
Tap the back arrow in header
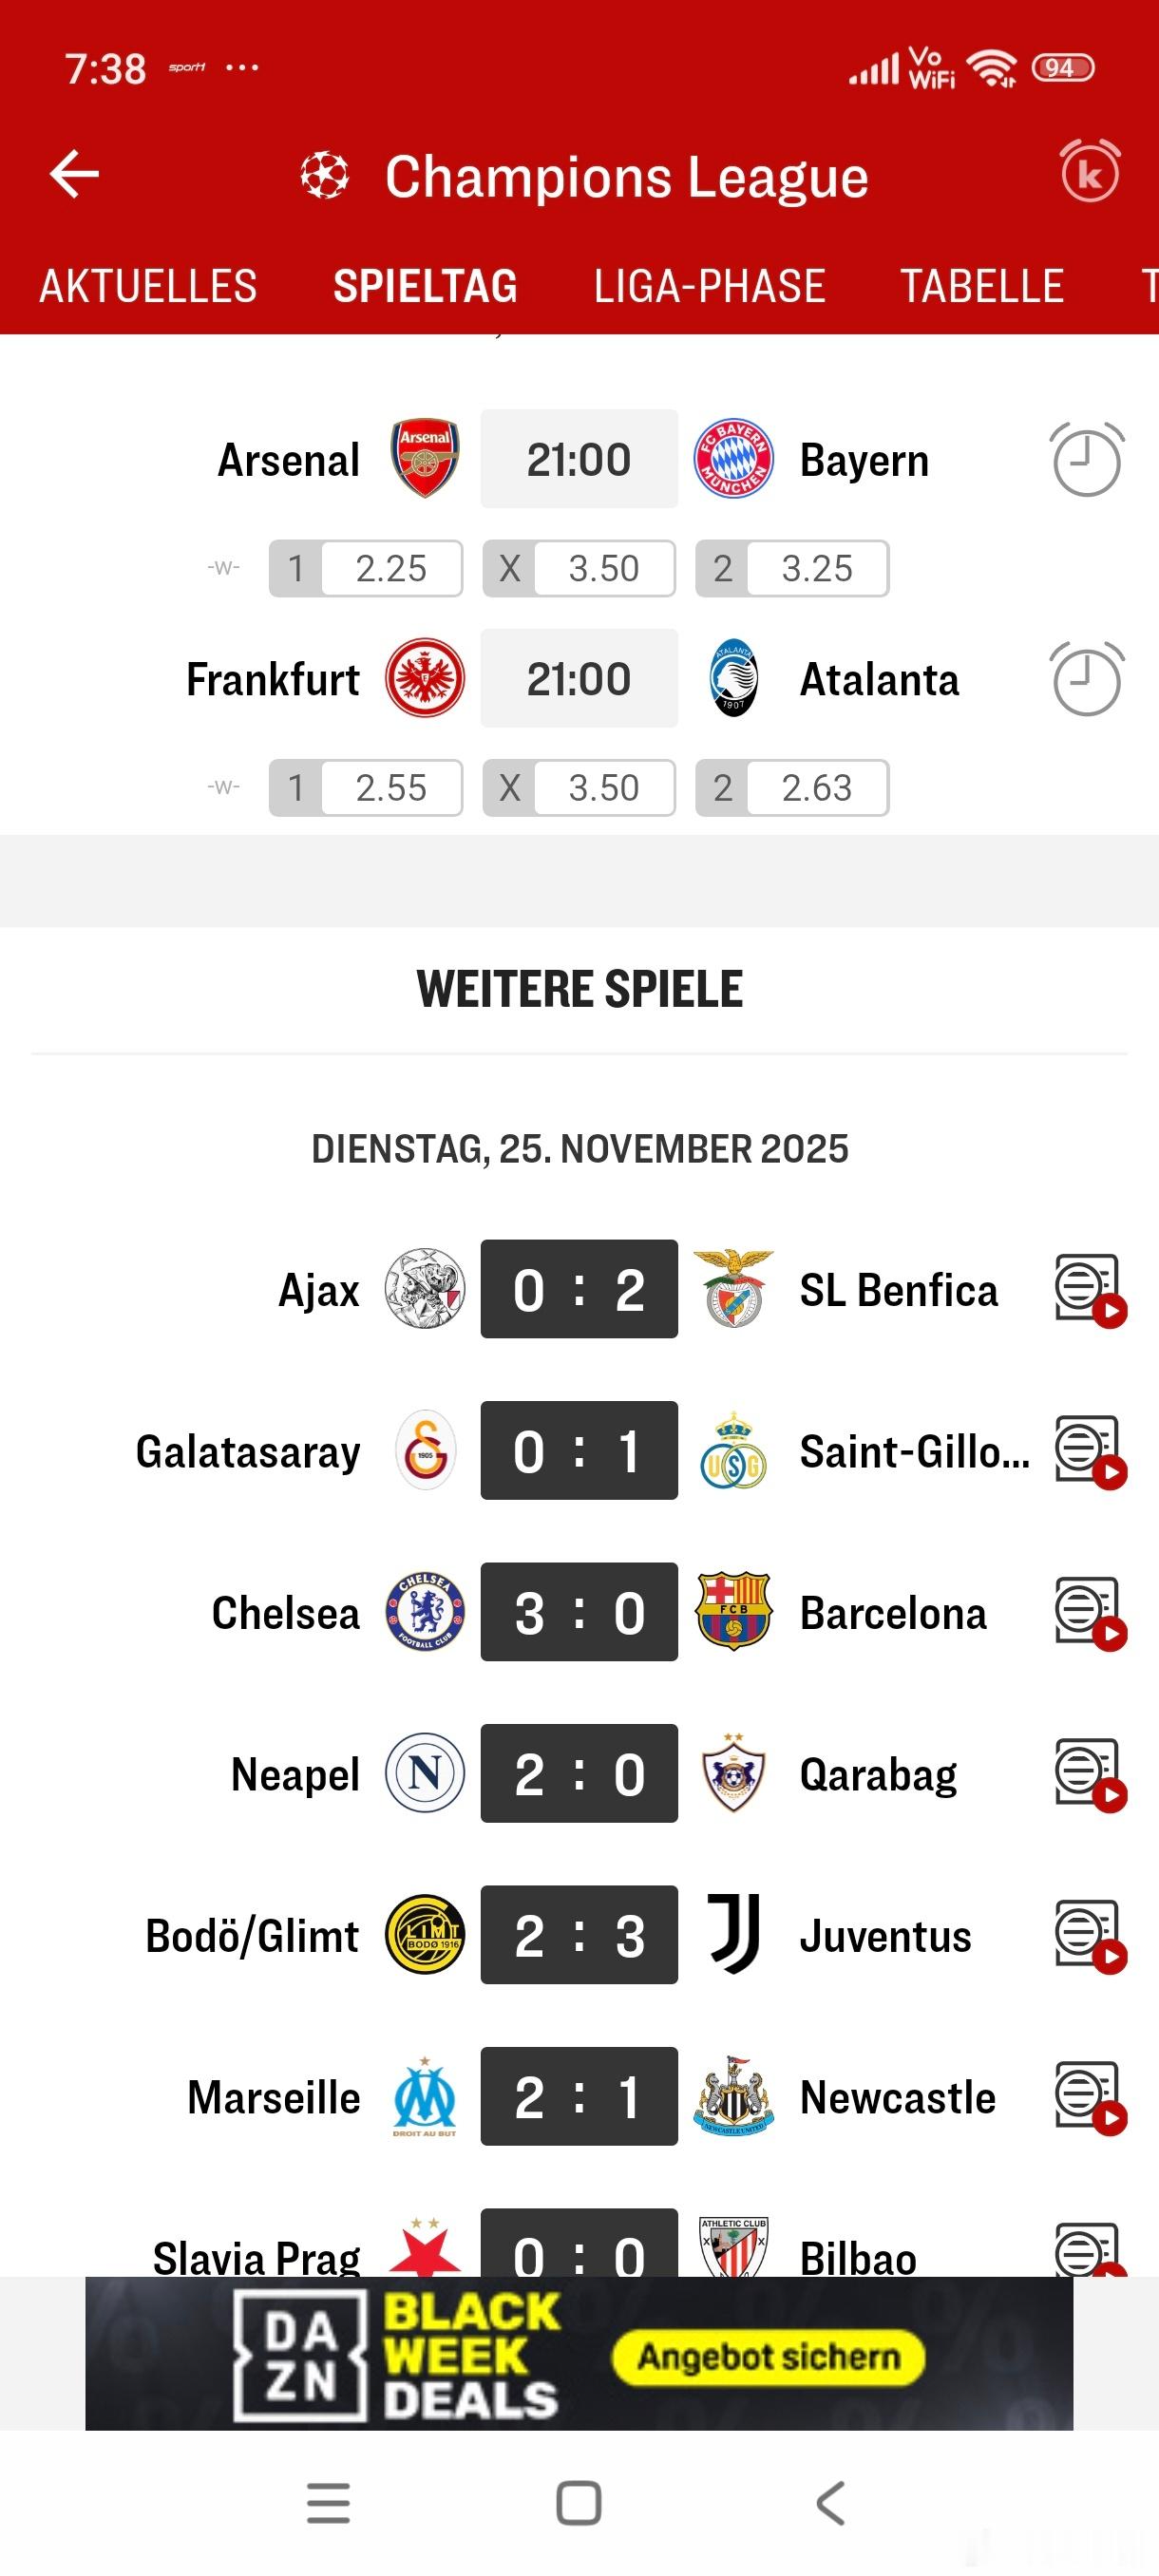pyautogui.click(x=75, y=175)
